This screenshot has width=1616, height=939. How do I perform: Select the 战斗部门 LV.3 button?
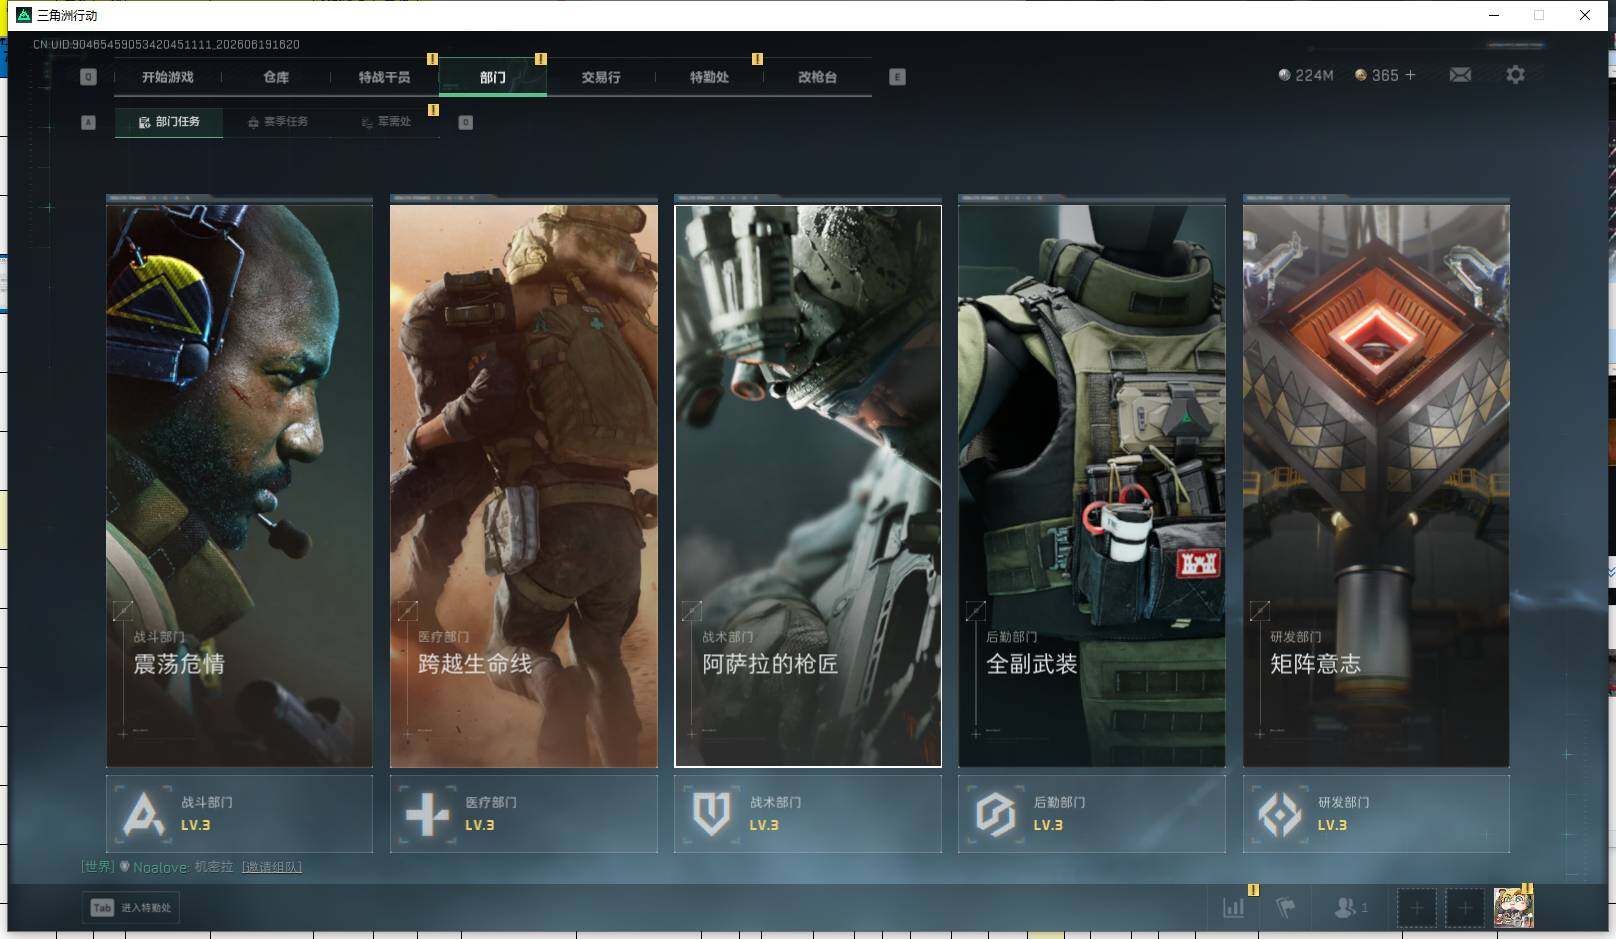pos(240,814)
